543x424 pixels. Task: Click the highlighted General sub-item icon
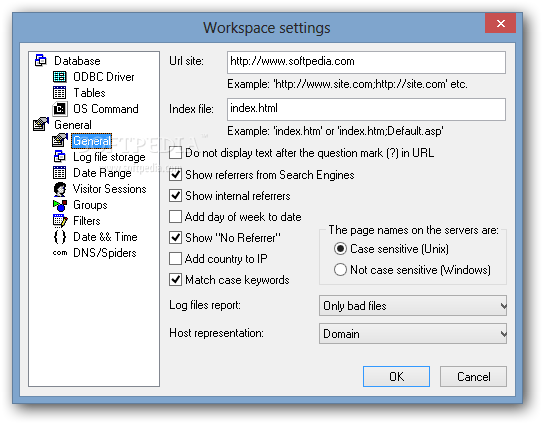pyautogui.click(x=60, y=140)
